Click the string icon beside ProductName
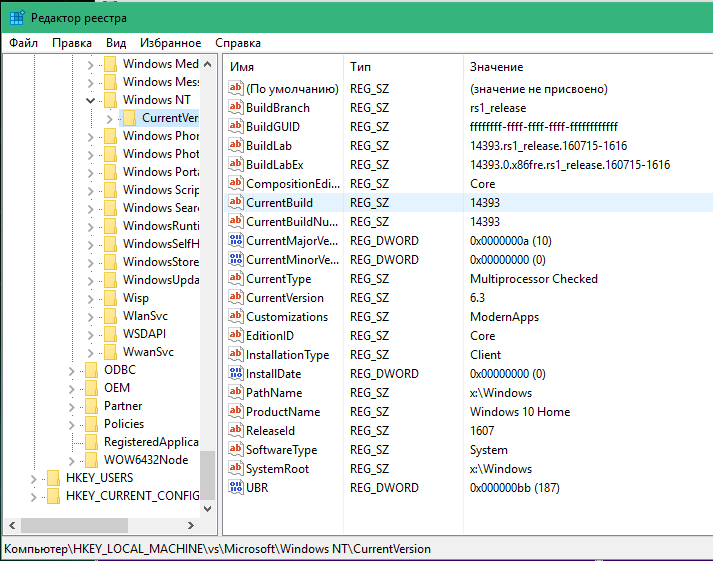 236,411
